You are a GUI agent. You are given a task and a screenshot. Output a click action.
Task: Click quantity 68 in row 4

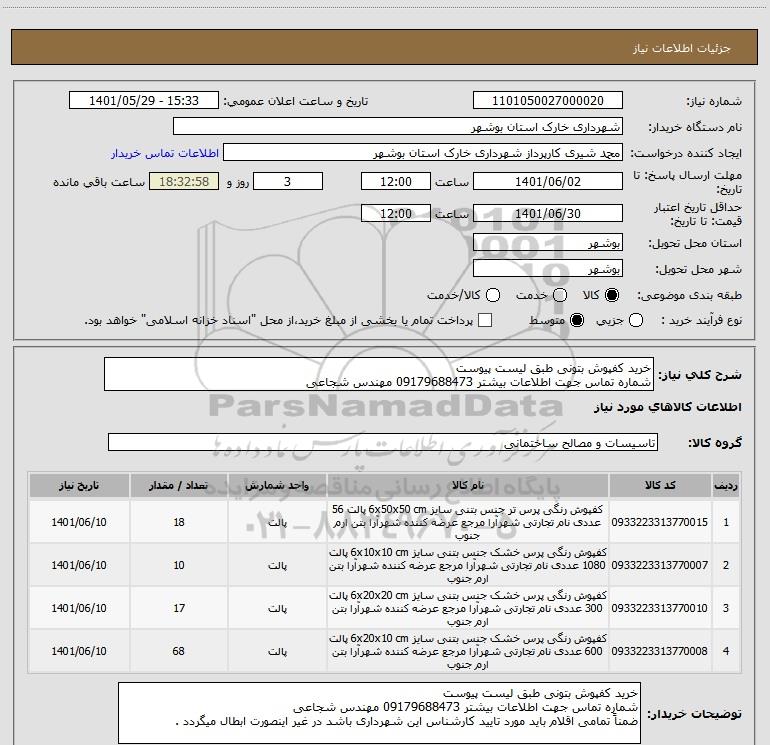click(x=179, y=651)
